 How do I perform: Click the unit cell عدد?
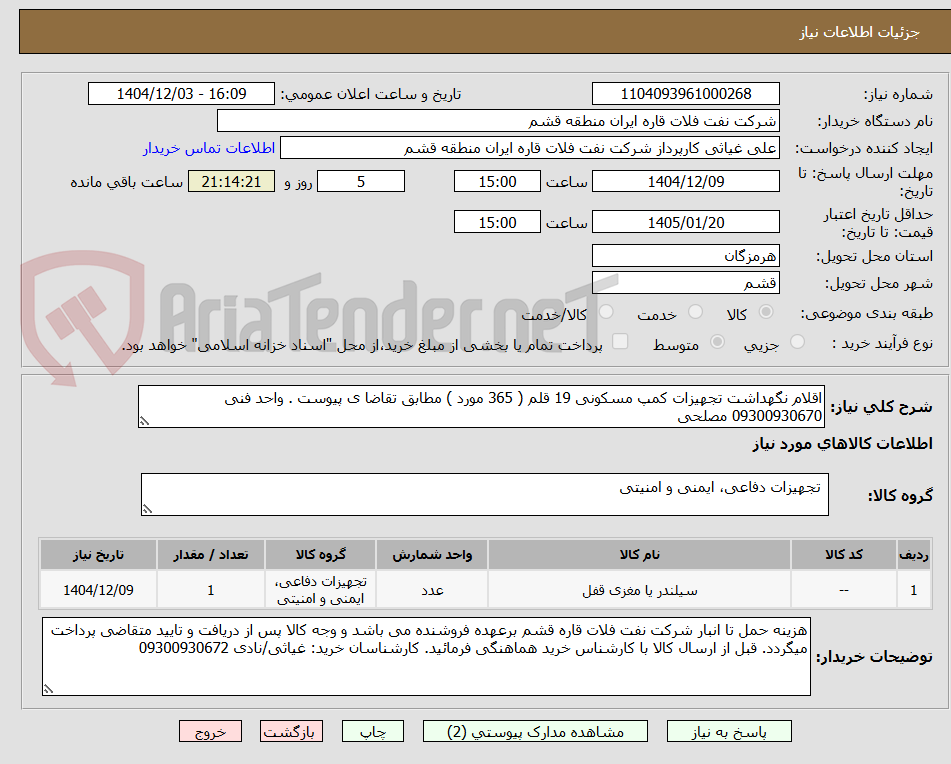click(432, 590)
